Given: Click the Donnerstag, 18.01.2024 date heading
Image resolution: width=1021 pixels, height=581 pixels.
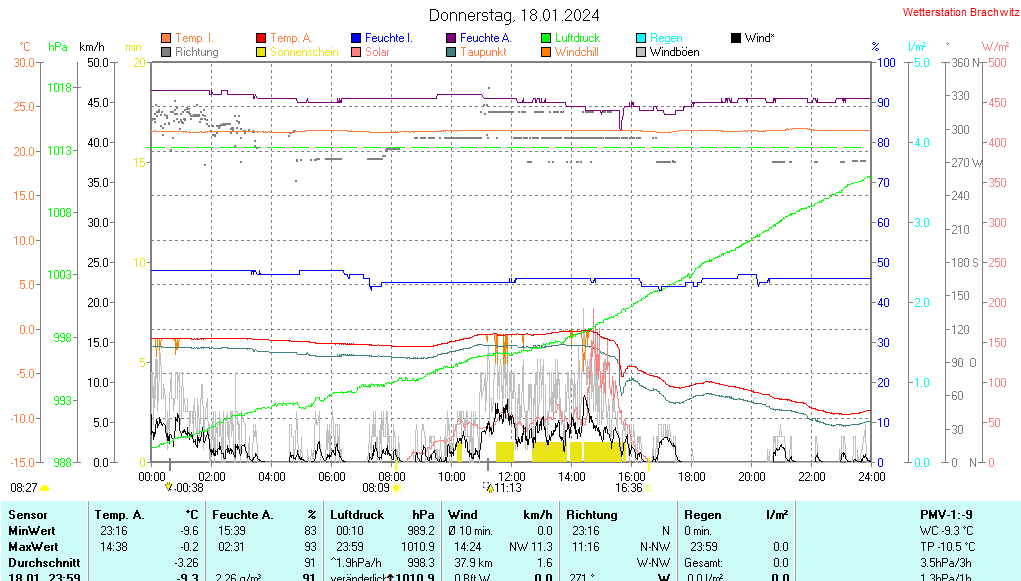Looking at the screenshot, I should 515,15.
